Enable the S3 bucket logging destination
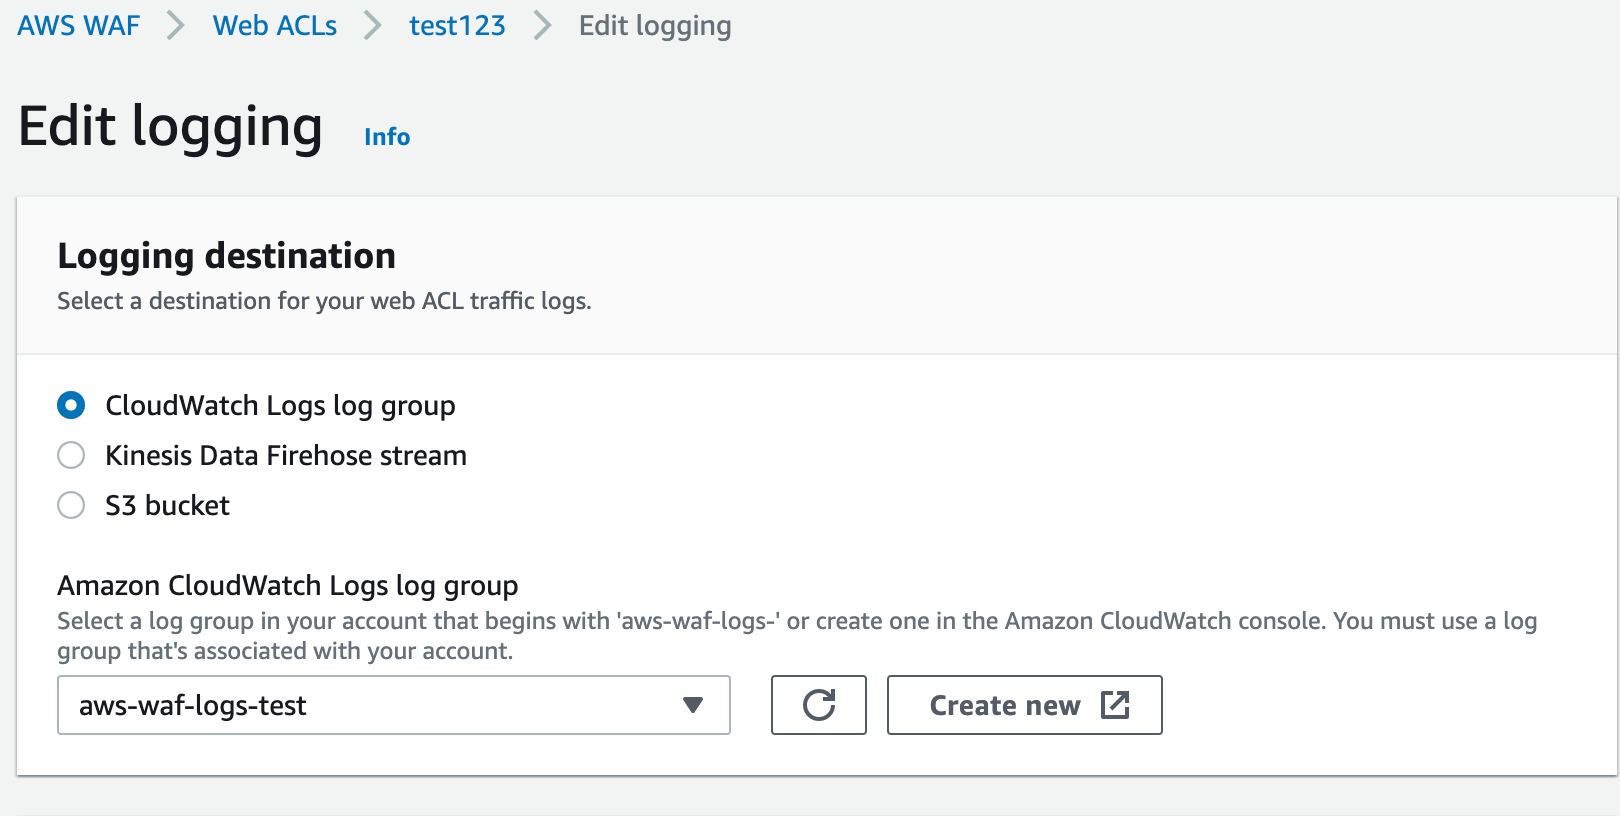This screenshot has height=816, width=1620. [x=71, y=505]
